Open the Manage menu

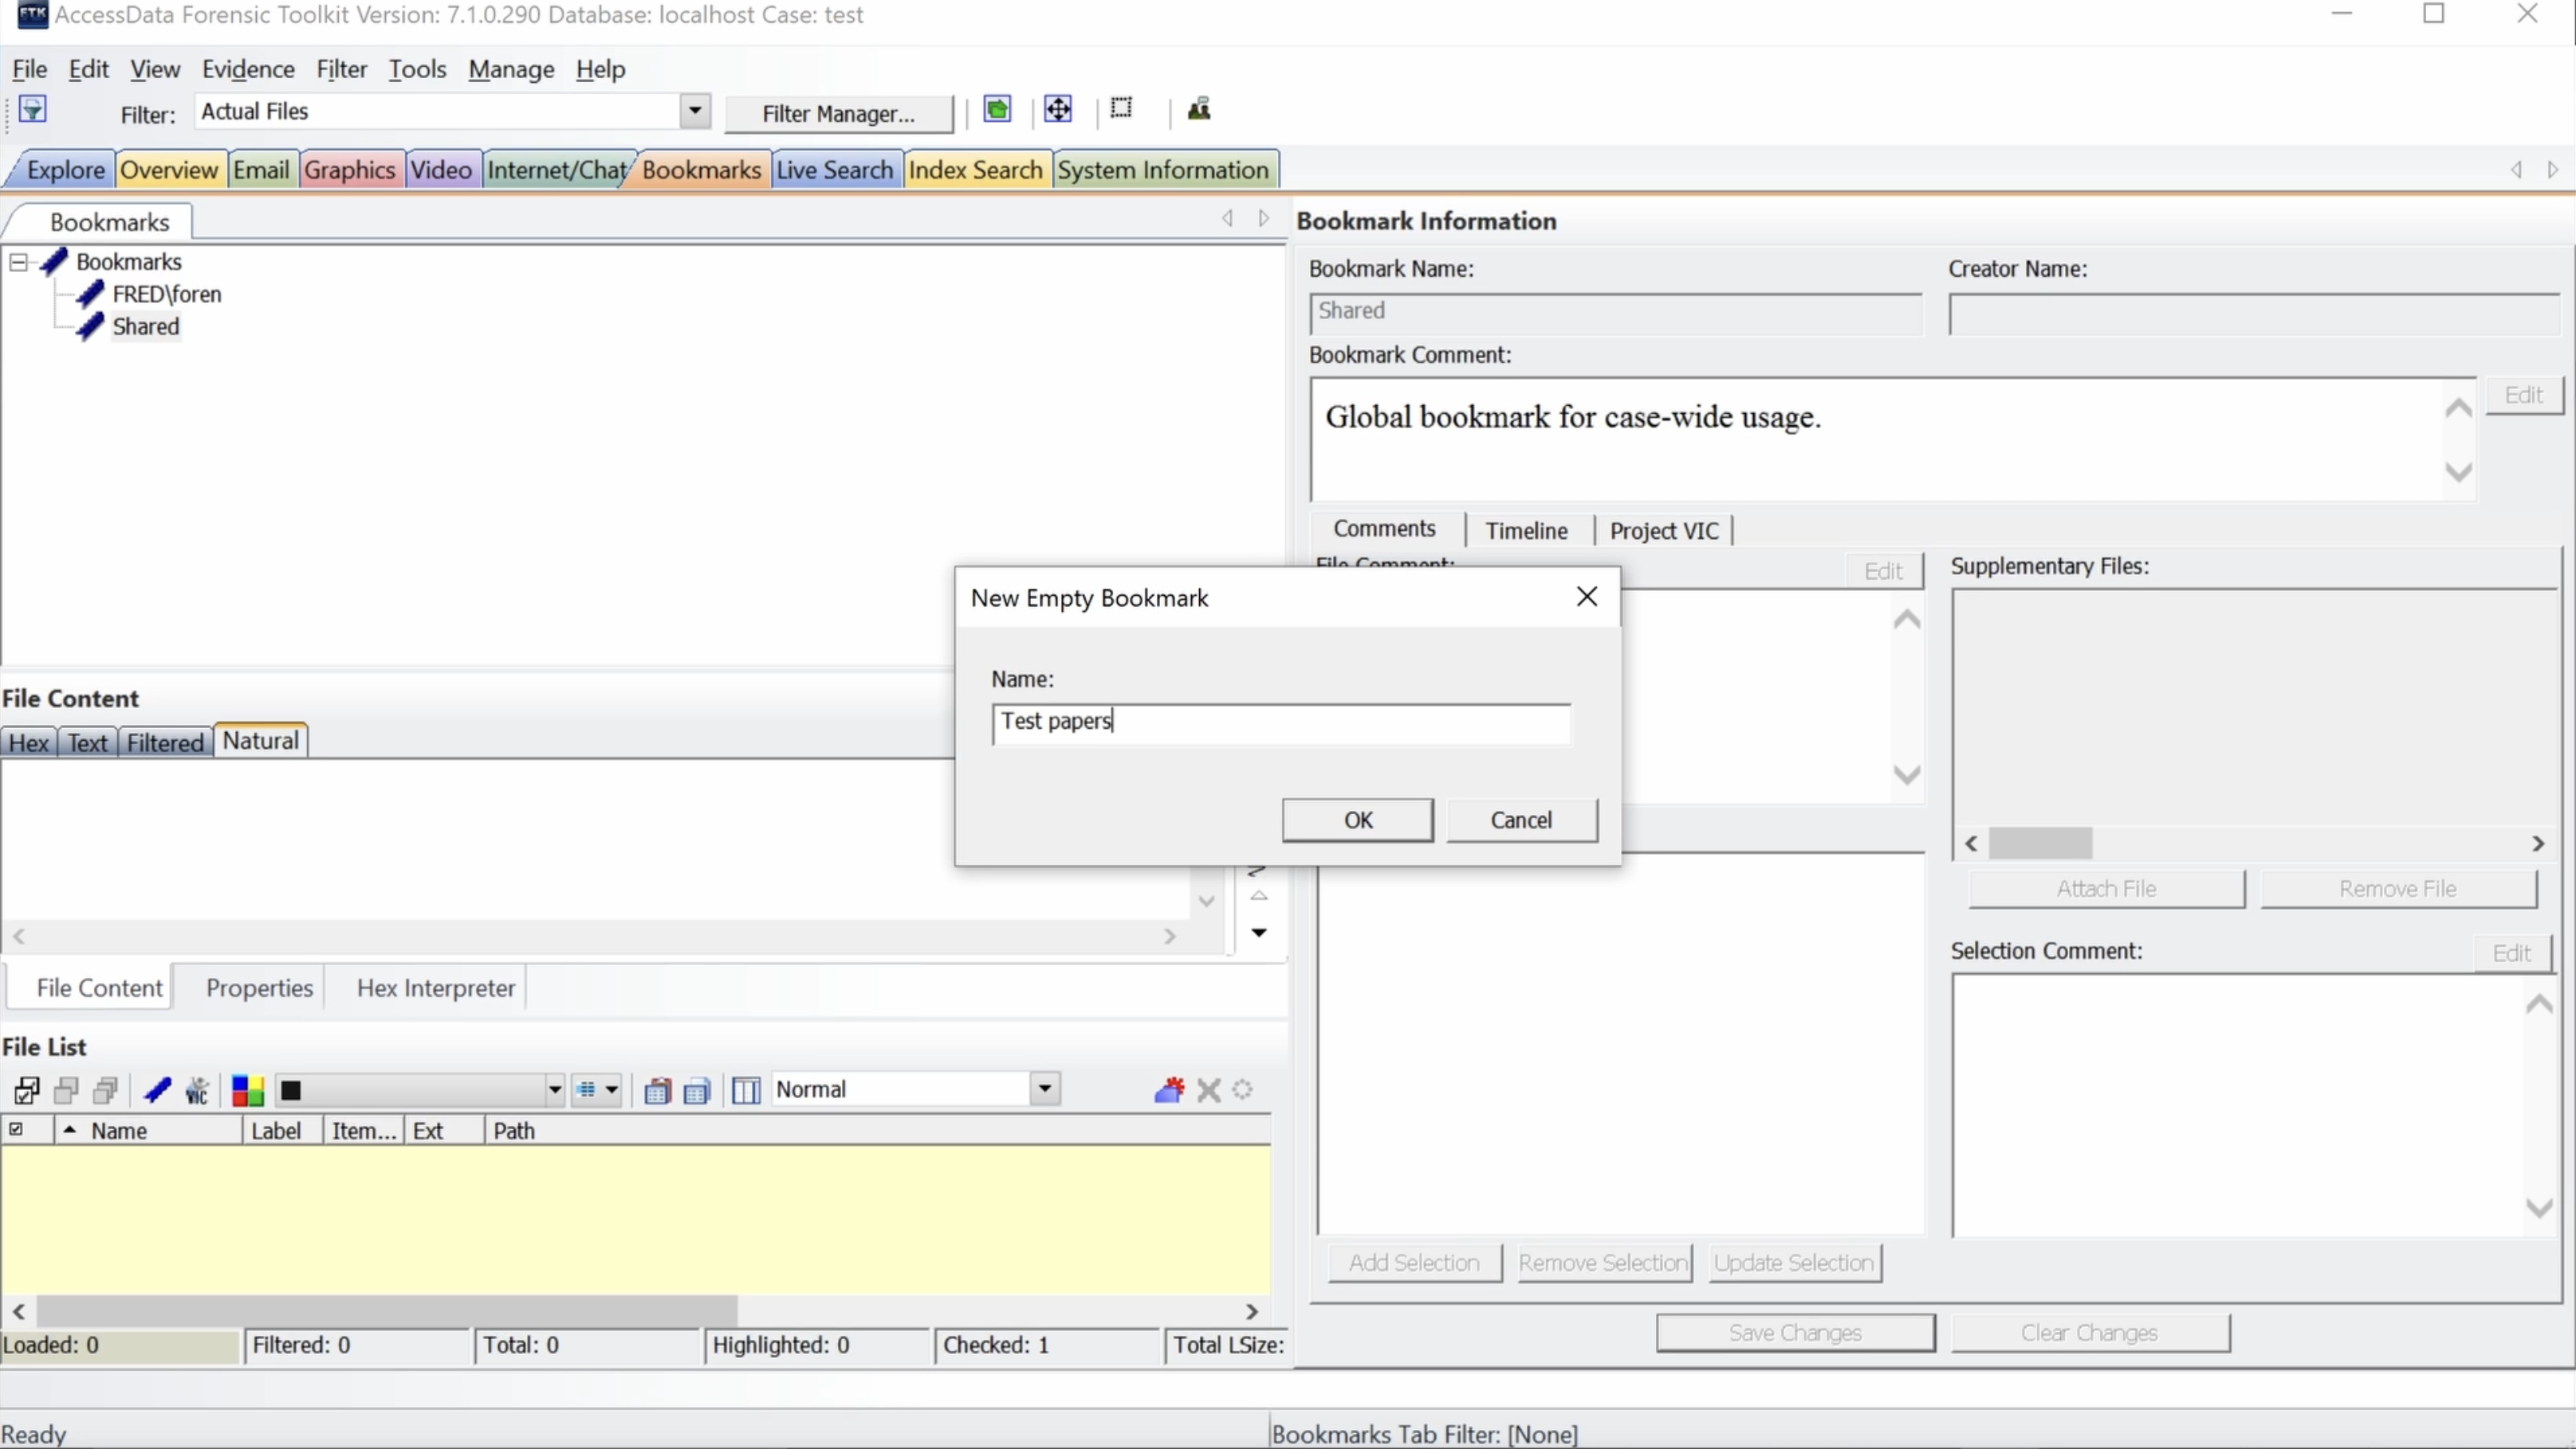(511, 69)
